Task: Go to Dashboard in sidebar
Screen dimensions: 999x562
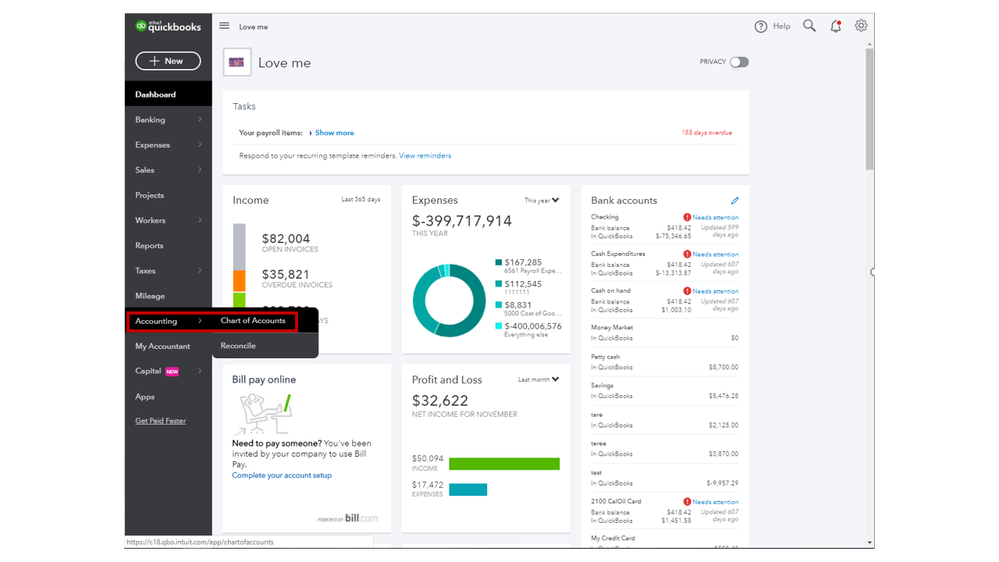Action: click(x=168, y=94)
